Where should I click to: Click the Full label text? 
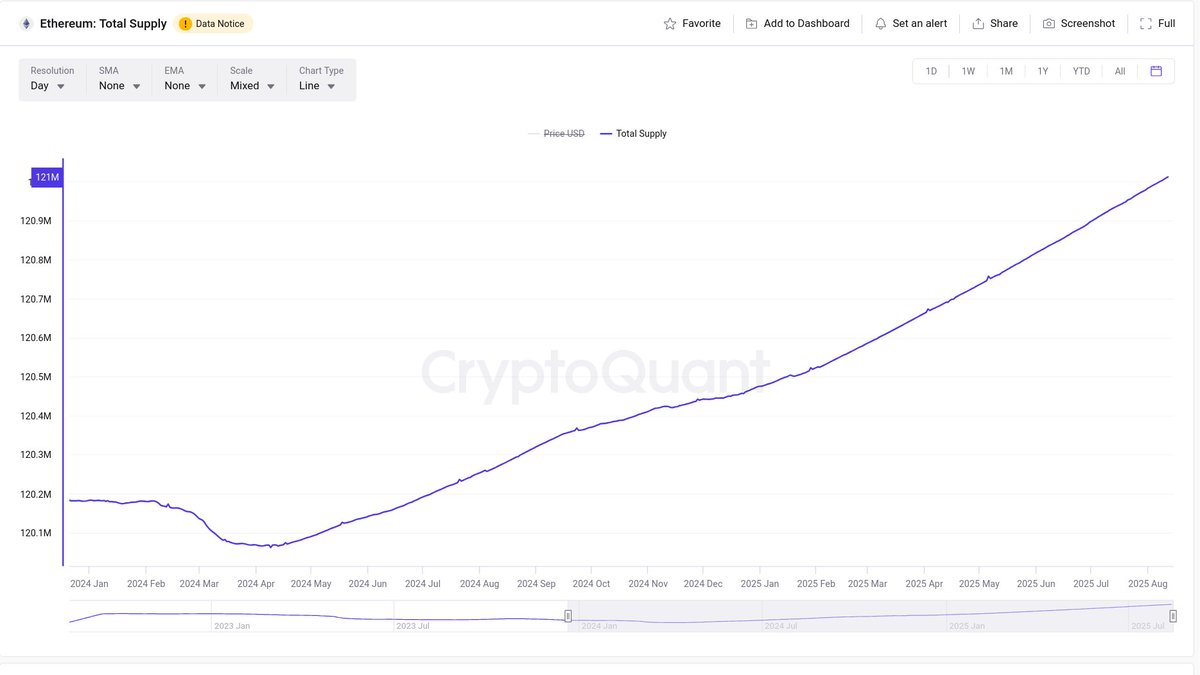[1166, 23]
